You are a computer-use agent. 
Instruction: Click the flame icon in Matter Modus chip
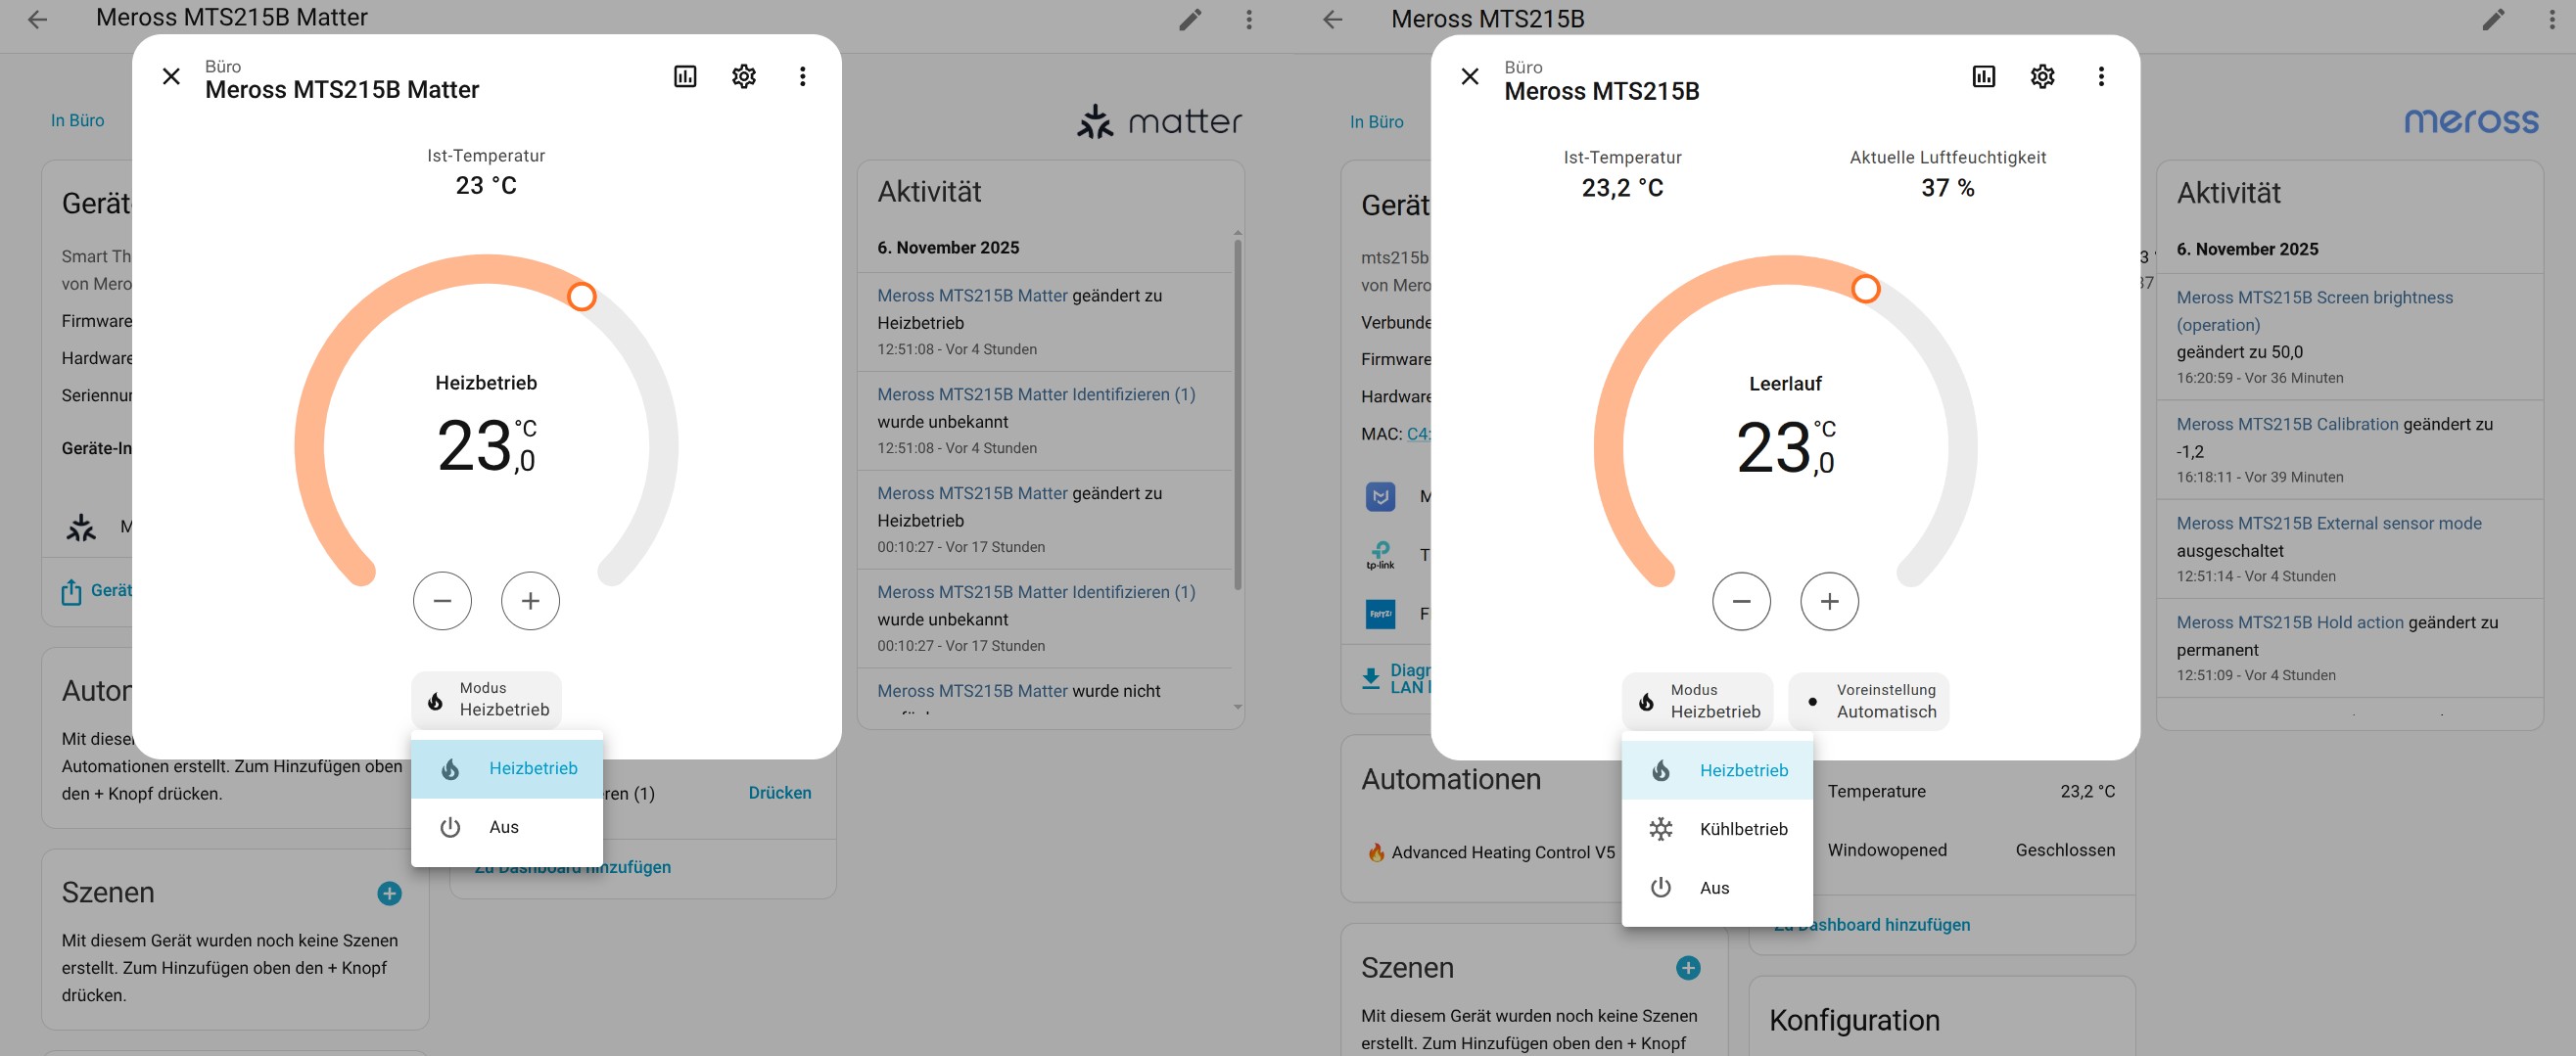pyautogui.click(x=436, y=701)
